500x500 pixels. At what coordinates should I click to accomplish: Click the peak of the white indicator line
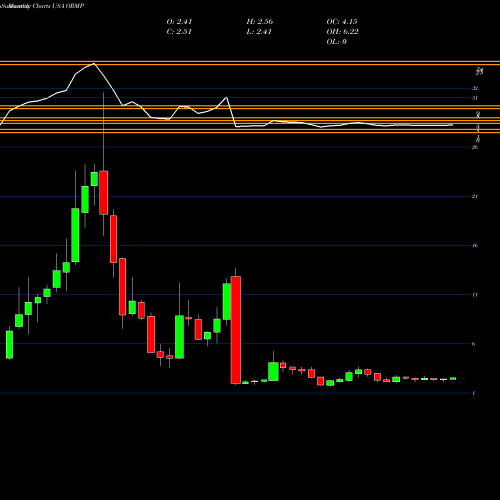pos(94,63)
